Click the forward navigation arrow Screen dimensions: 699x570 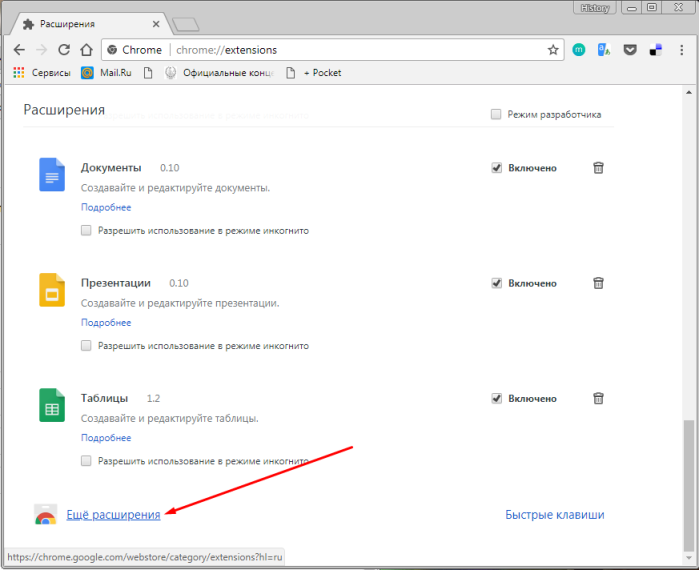[41, 50]
